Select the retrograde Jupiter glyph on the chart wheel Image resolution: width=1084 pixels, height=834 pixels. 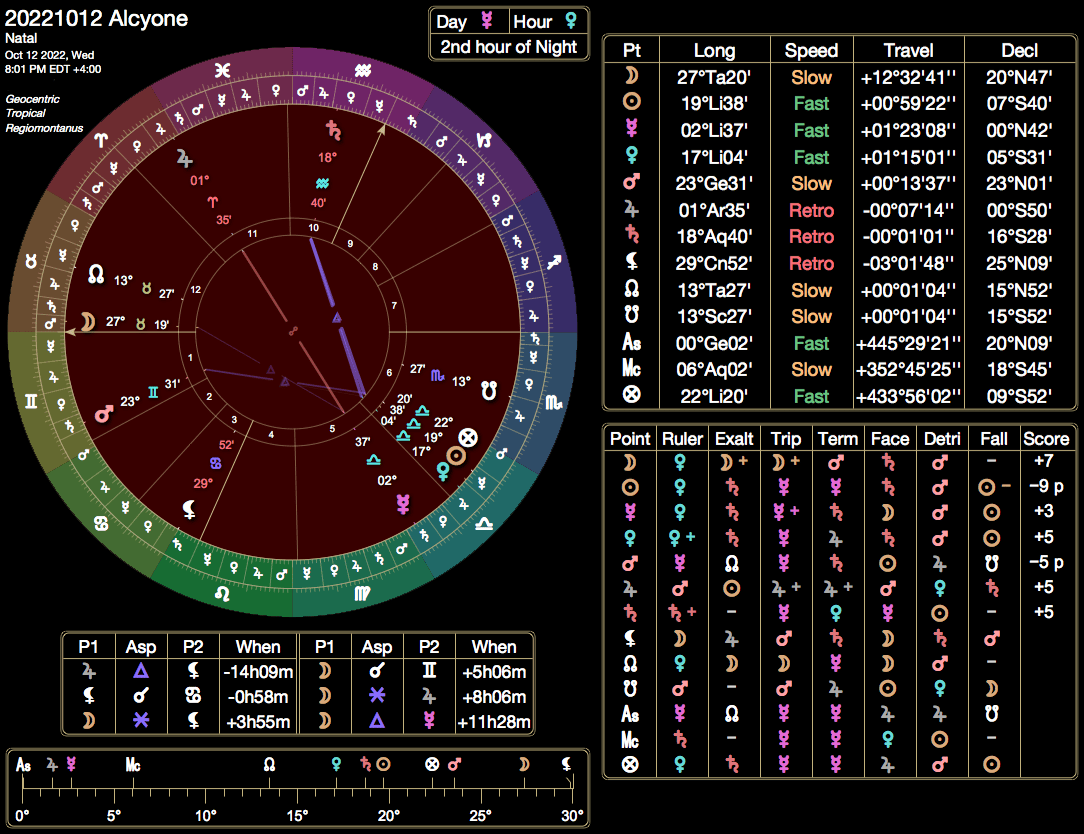coord(184,156)
